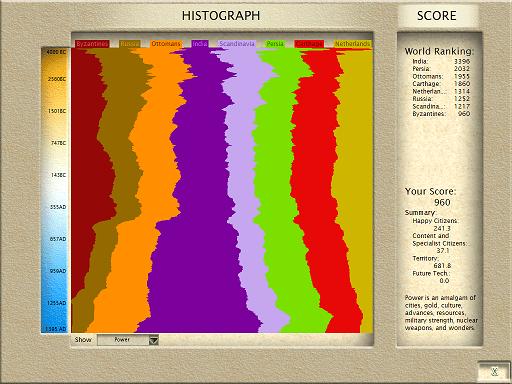The height and width of the screenshot is (384, 512).
Task: Select the Carthage legend label
Action: click(309, 44)
